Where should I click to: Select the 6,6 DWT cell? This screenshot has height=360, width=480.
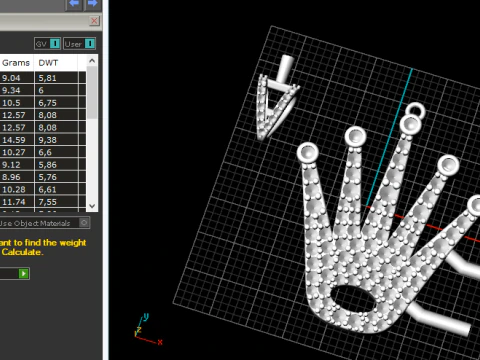tap(56, 152)
